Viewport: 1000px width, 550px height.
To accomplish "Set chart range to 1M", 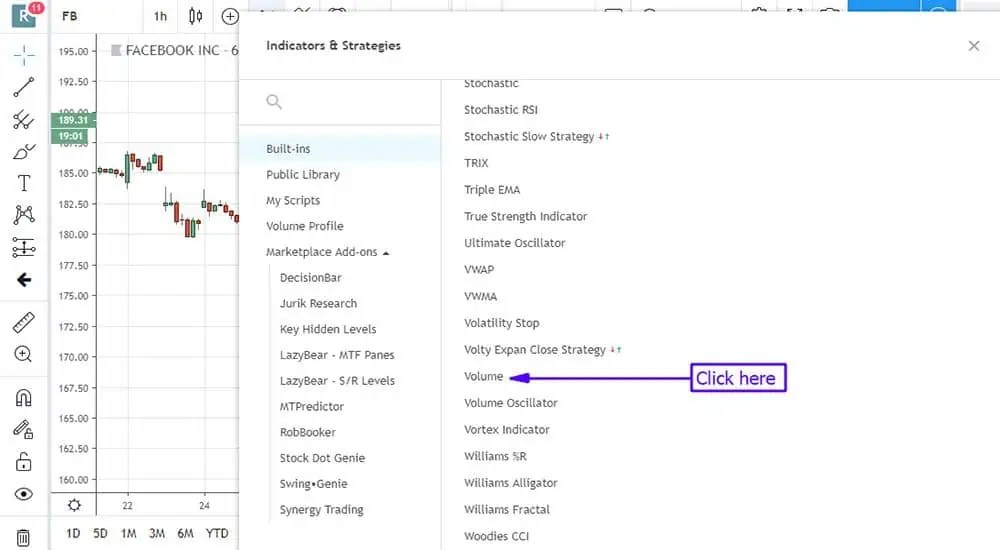I will tap(129, 533).
